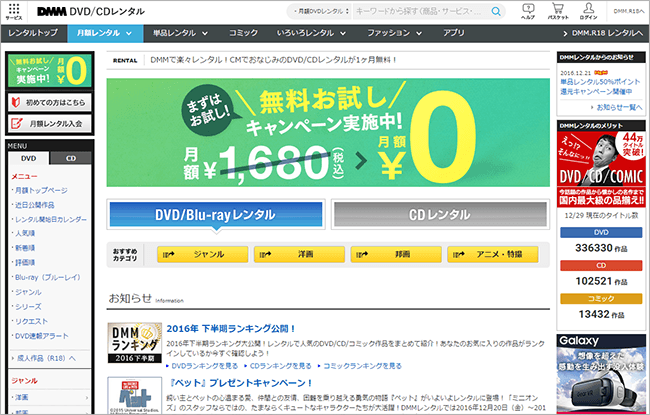Click the DMM.R18へ link in header
The height and width of the screenshot is (415, 650).
click(x=629, y=12)
